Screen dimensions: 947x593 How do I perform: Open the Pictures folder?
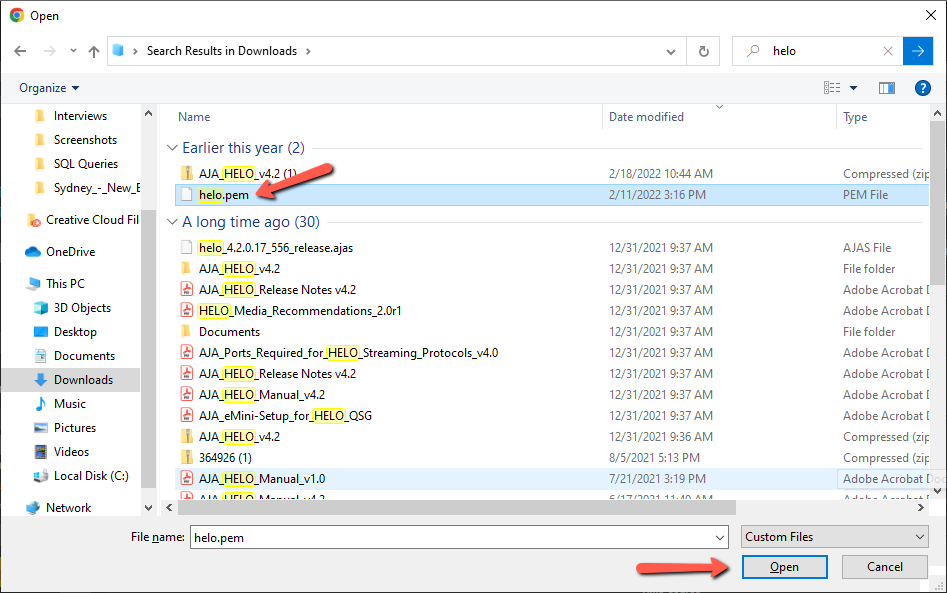pyautogui.click(x=75, y=428)
